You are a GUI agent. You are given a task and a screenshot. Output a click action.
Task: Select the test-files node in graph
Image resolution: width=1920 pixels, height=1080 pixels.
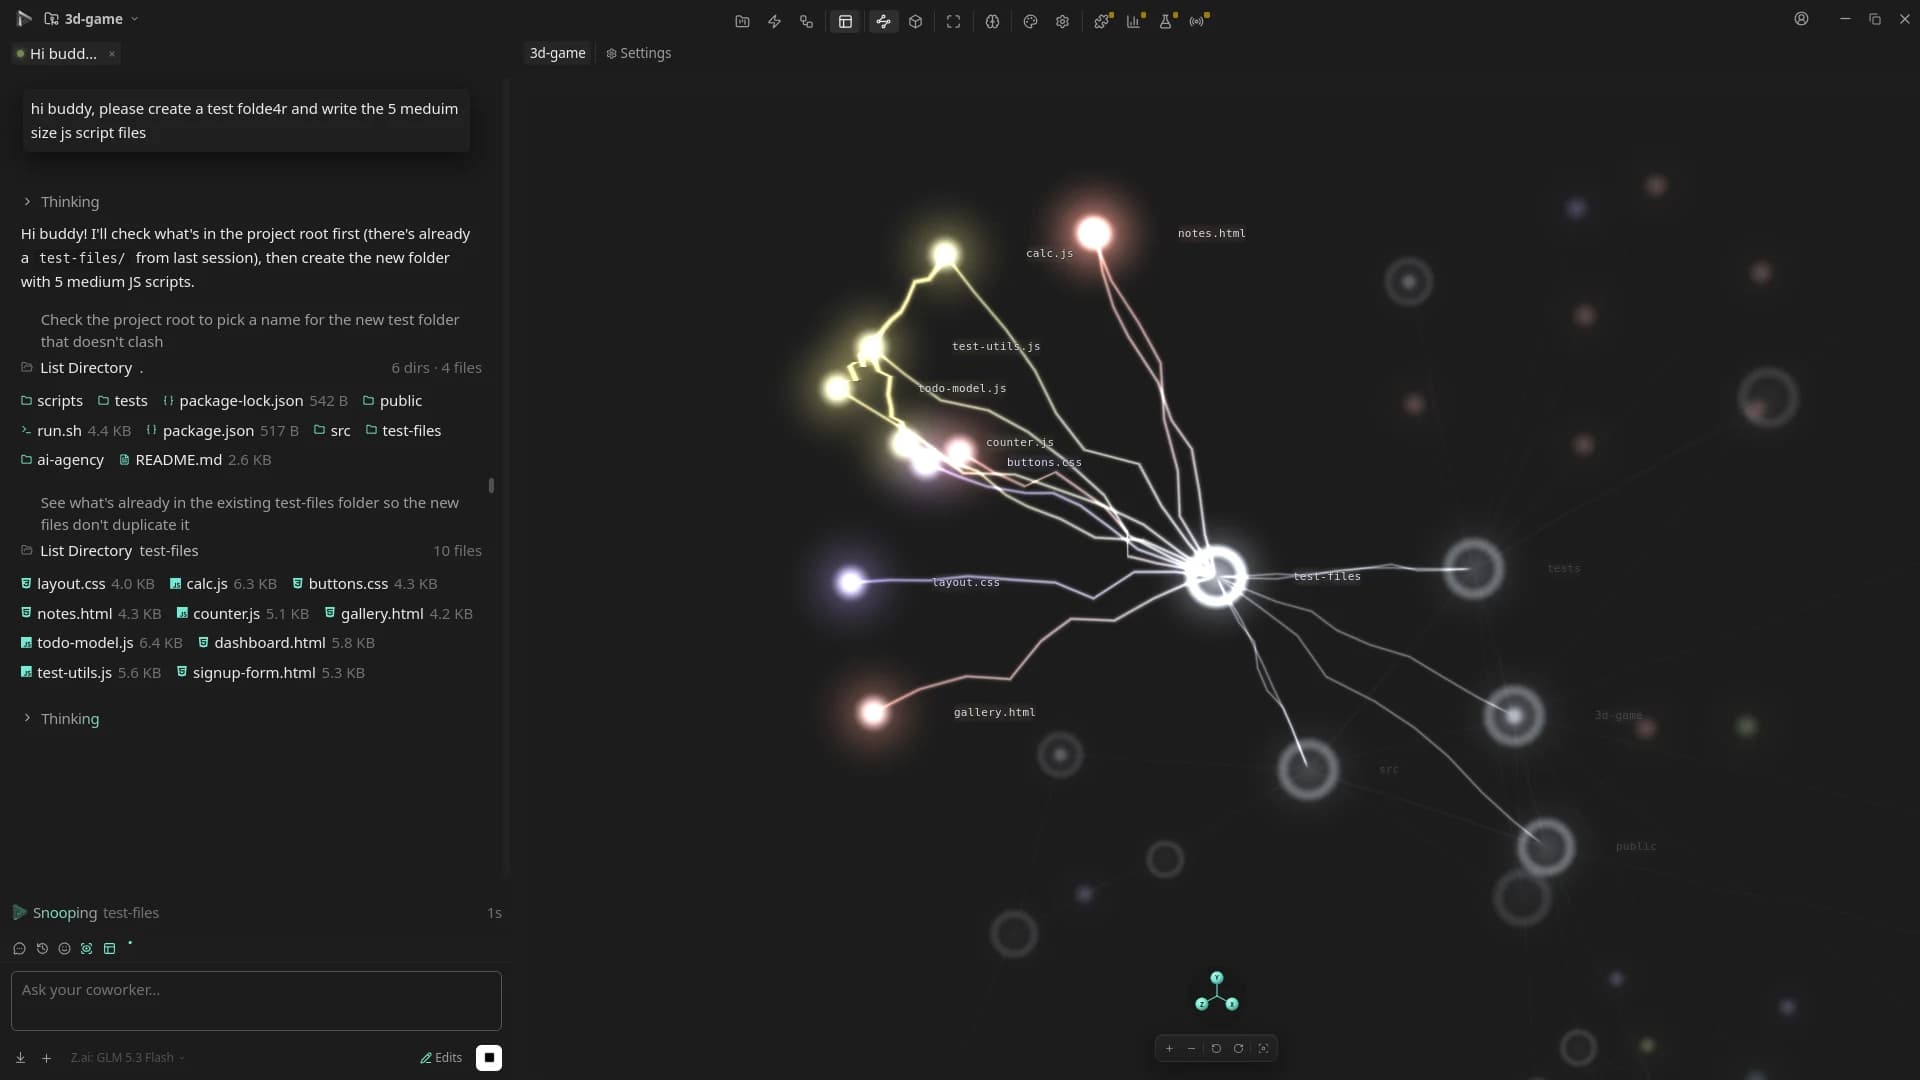[x=1216, y=575]
